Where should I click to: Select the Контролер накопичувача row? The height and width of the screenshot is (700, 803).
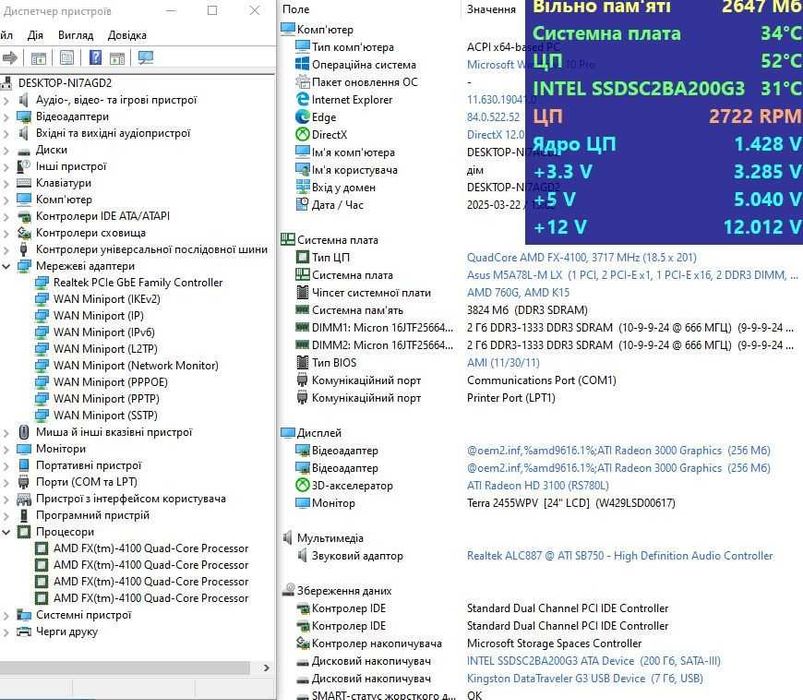(x=542, y=643)
